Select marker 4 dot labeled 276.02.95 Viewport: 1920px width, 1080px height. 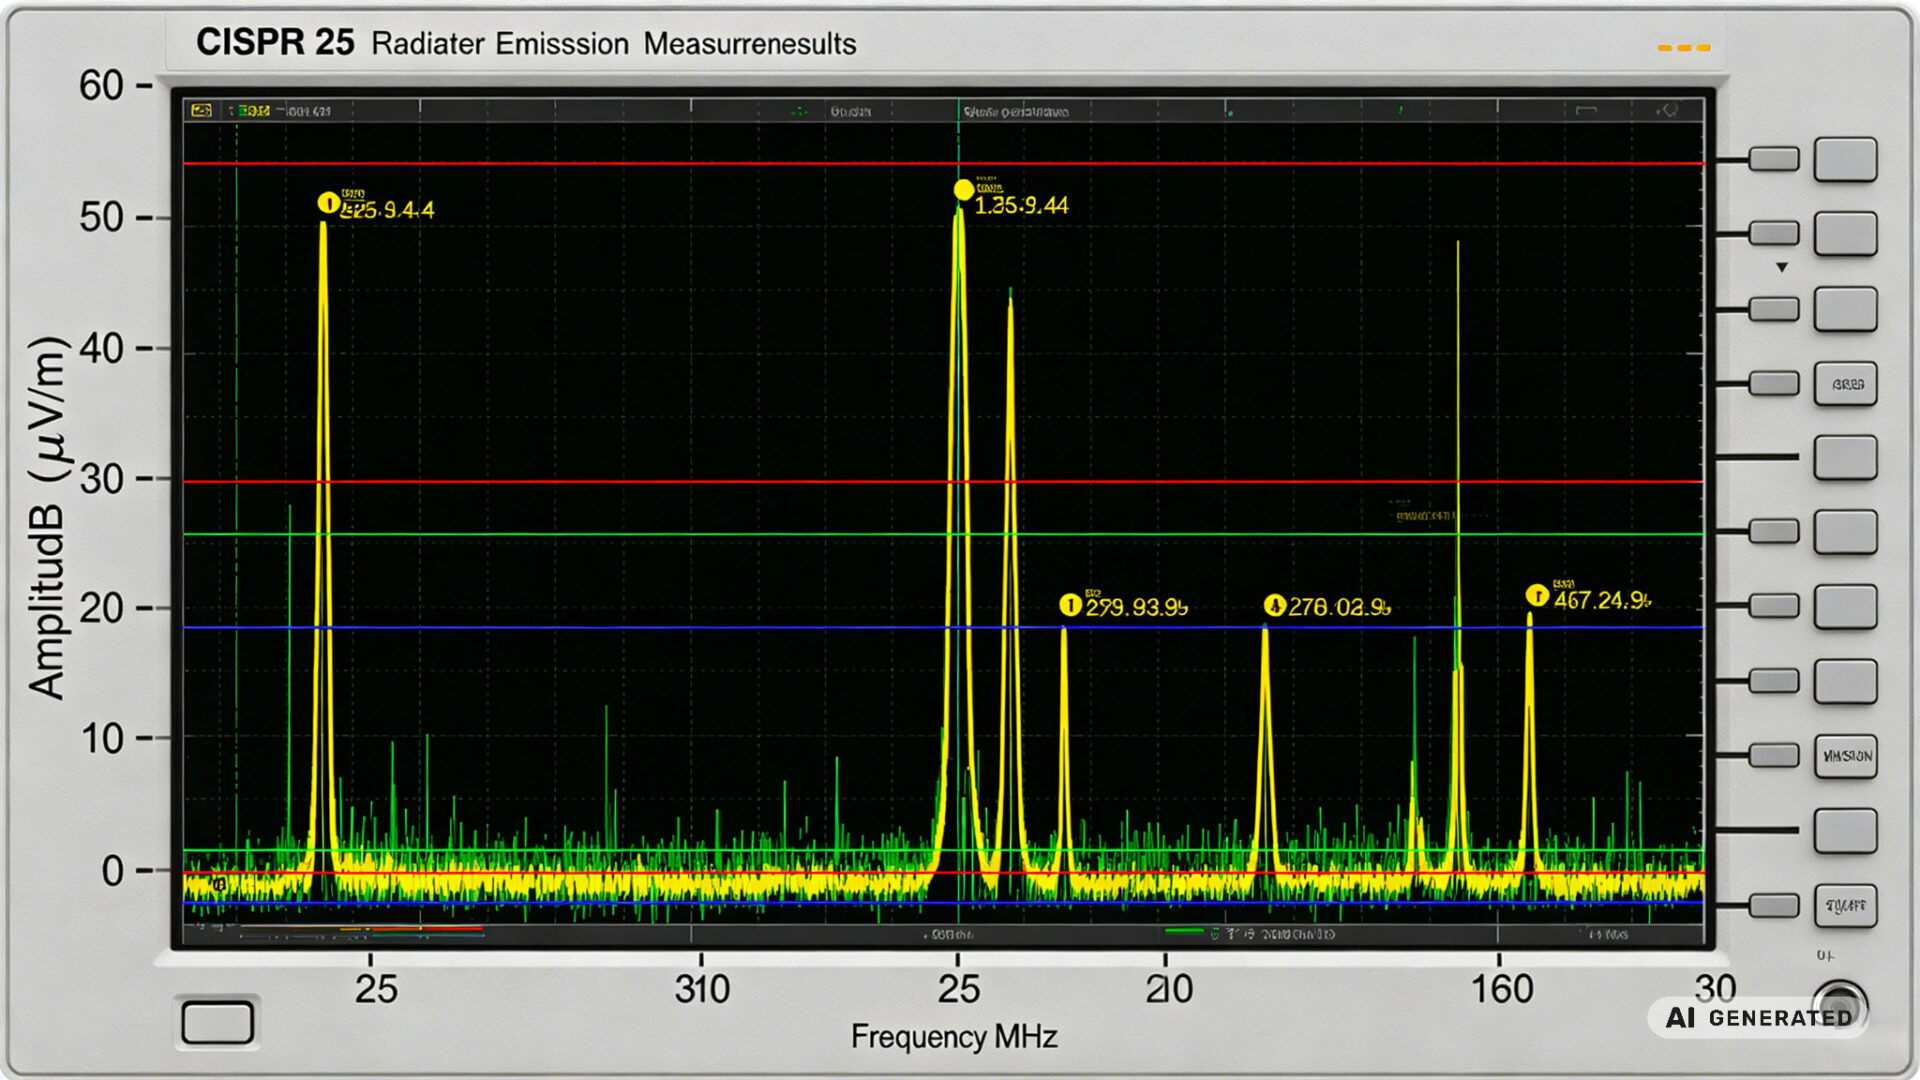[1274, 605]
